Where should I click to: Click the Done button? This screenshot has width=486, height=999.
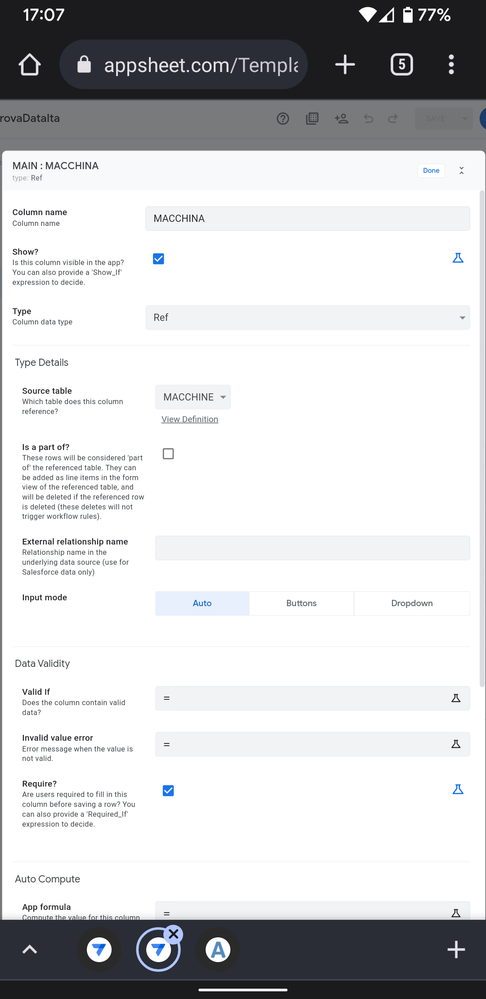(x=431, y=171)
